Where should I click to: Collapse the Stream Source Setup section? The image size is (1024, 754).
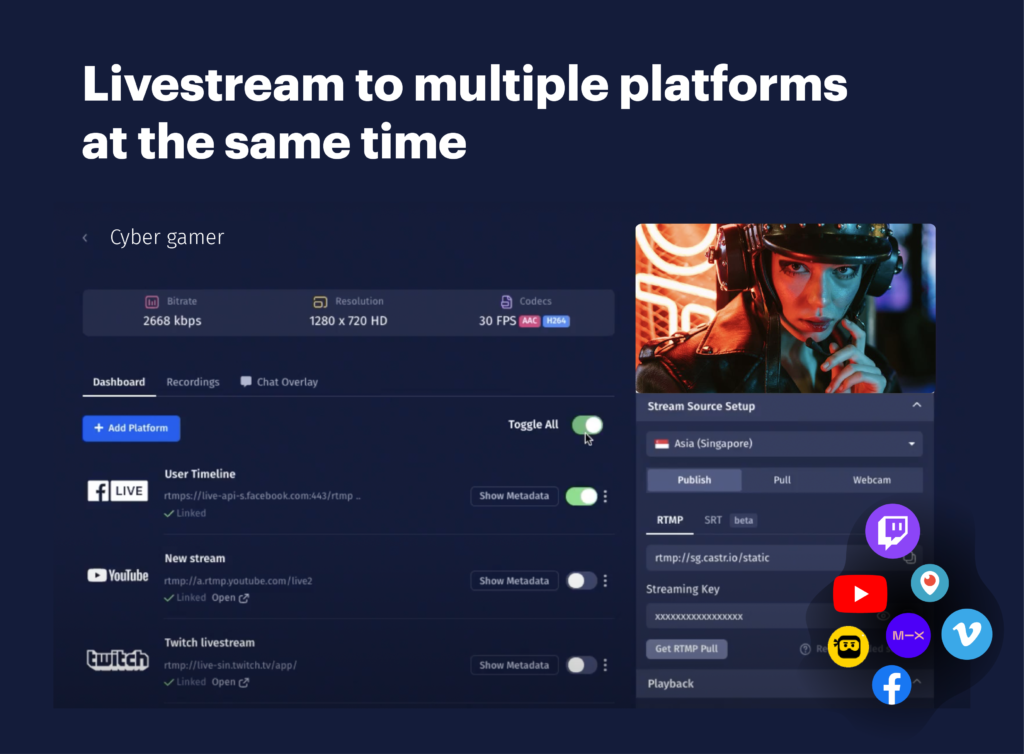point(917,406)
